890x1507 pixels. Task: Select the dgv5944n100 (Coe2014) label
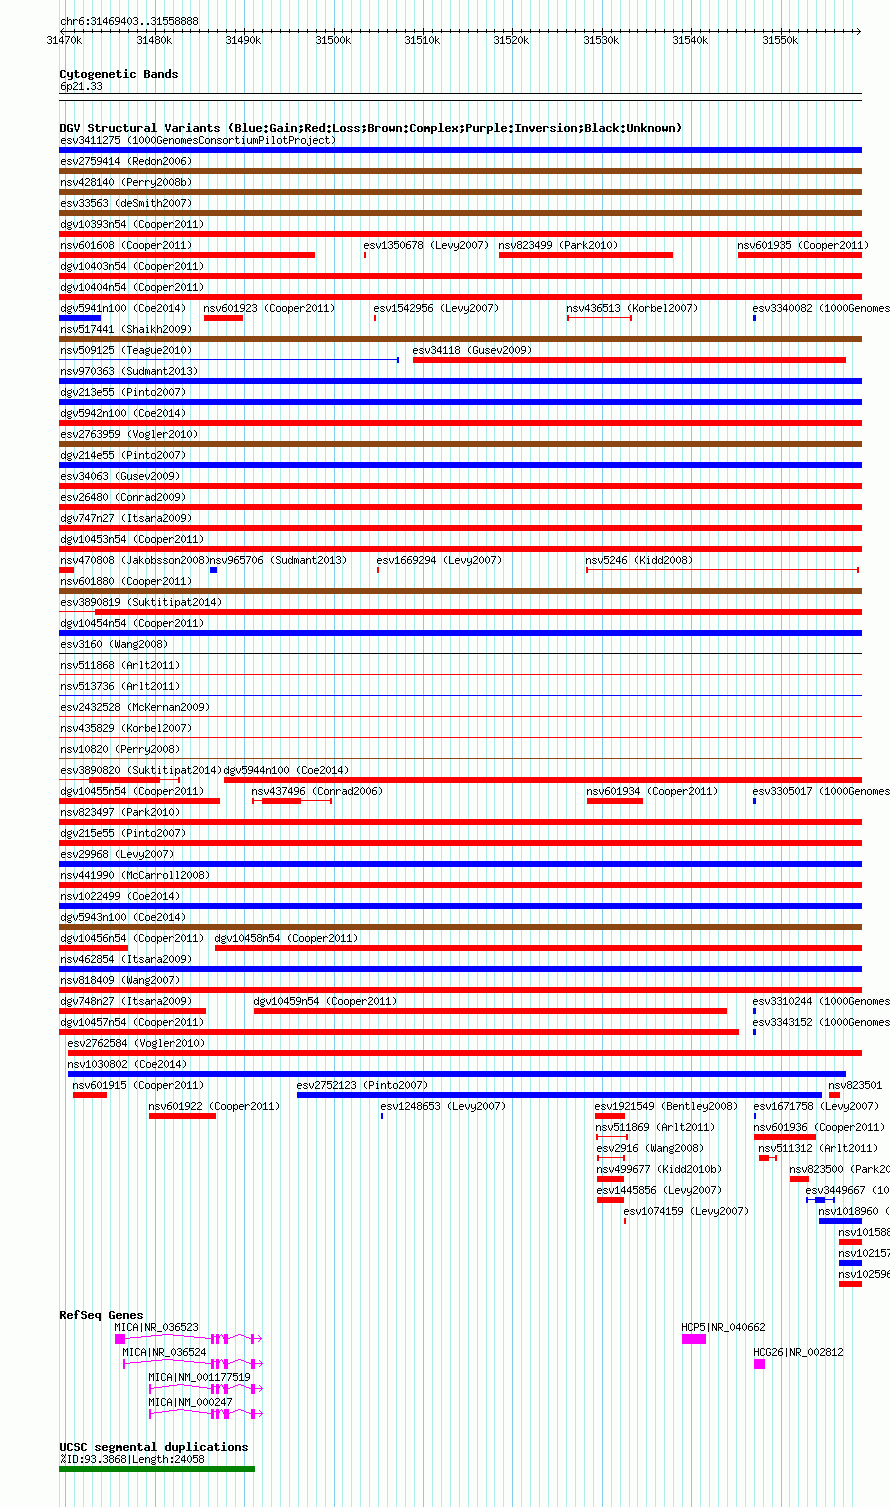click(x=286, y=770)
